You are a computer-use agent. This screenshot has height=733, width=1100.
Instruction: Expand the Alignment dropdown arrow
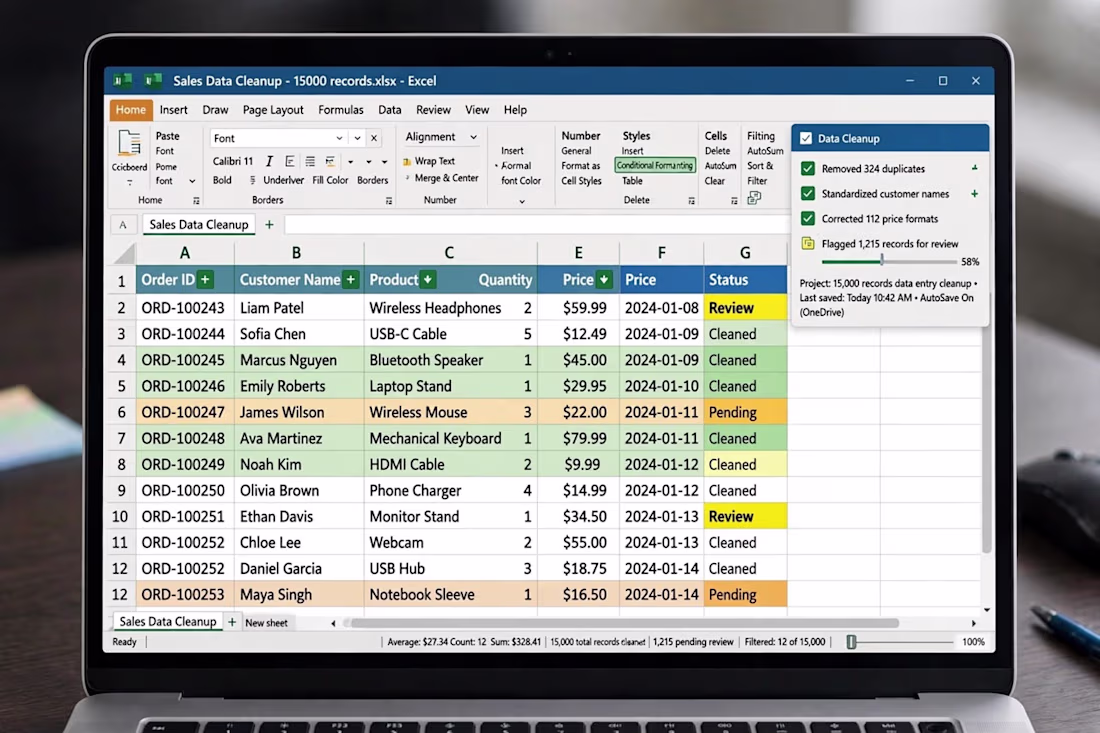[474, 137]
